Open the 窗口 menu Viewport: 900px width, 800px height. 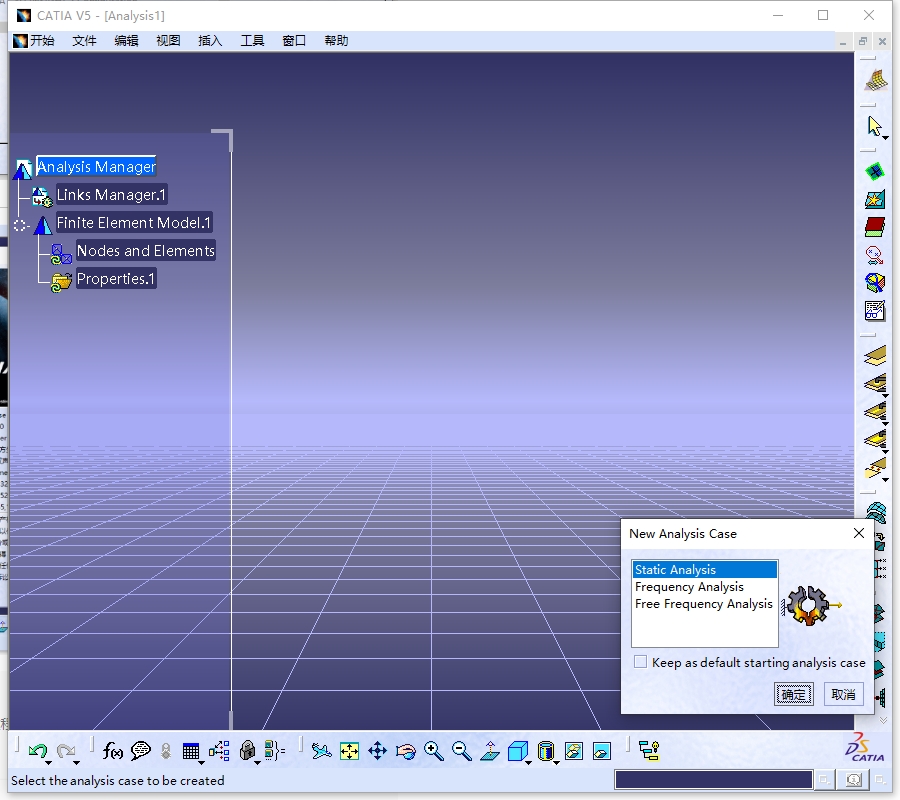294,41
